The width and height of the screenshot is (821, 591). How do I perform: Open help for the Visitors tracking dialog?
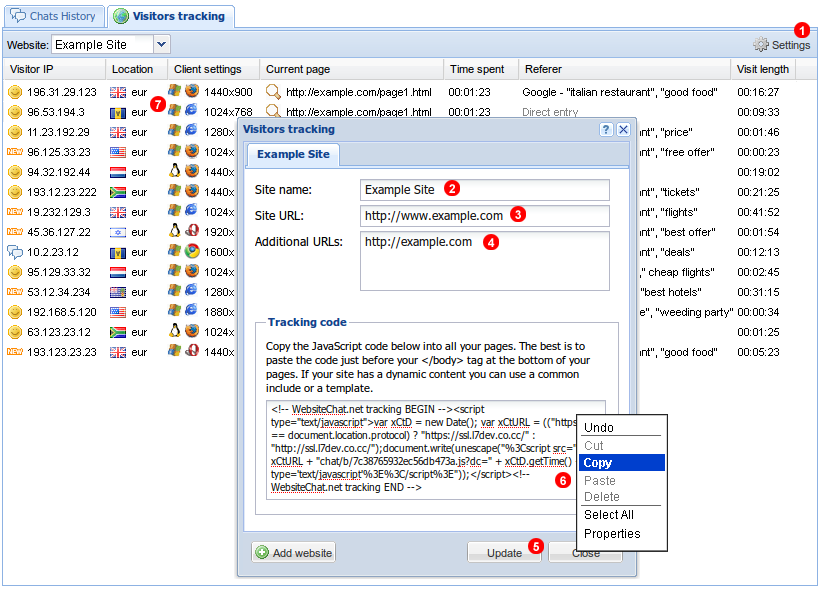(x=606, y=129)
